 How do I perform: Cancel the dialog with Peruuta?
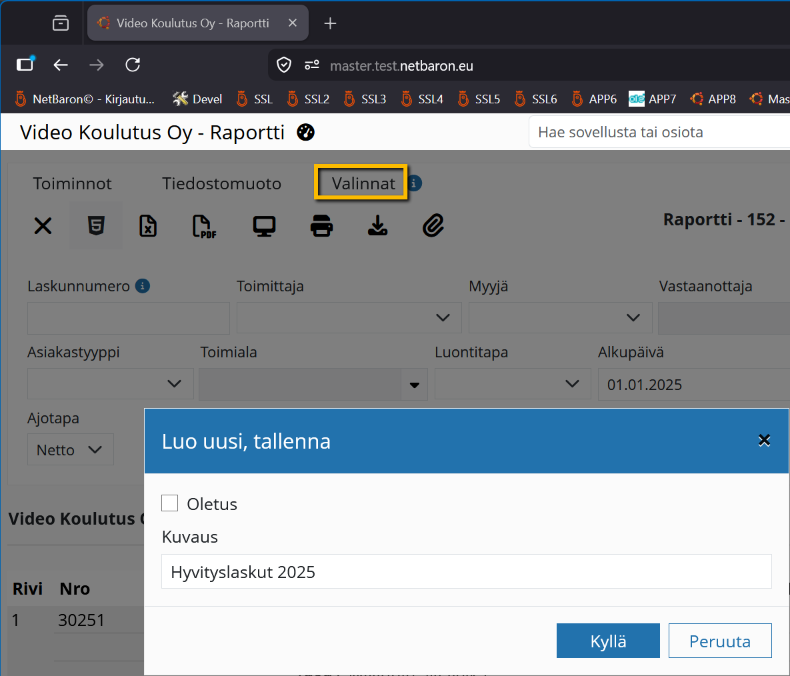pos(720,641)
